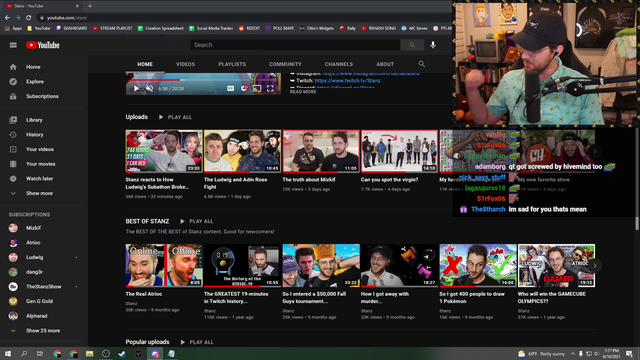Open 'Can you spot the virgin?' thumbnail
640x360 pixels.
399,151
